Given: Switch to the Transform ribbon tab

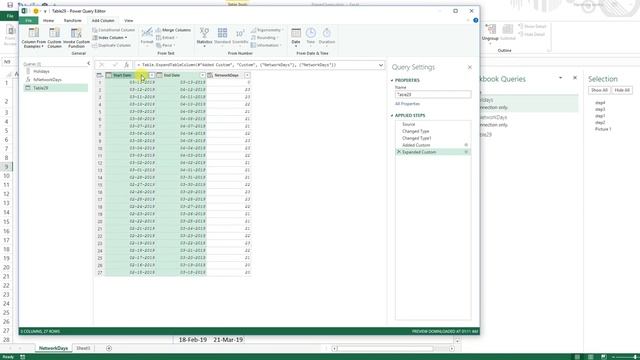Looking at the screenshot, I should [73, 20].
